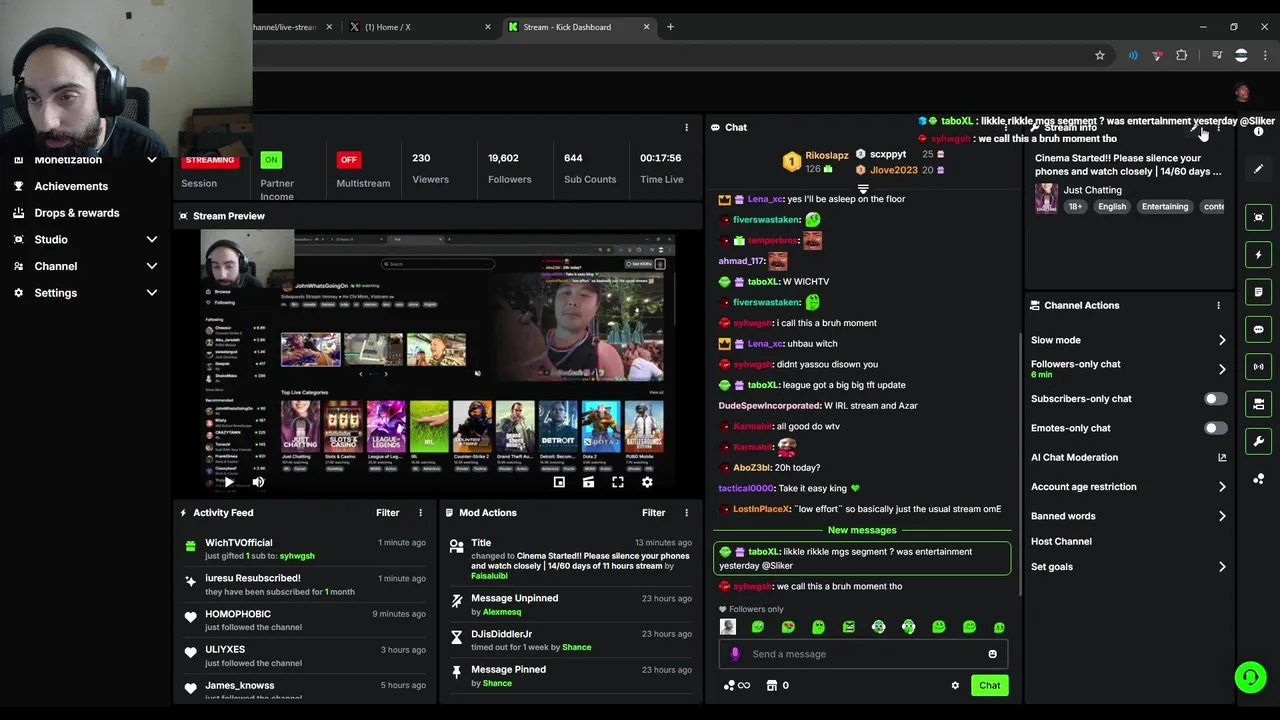Open Activity Feed three-dot options

coord(420,513)
